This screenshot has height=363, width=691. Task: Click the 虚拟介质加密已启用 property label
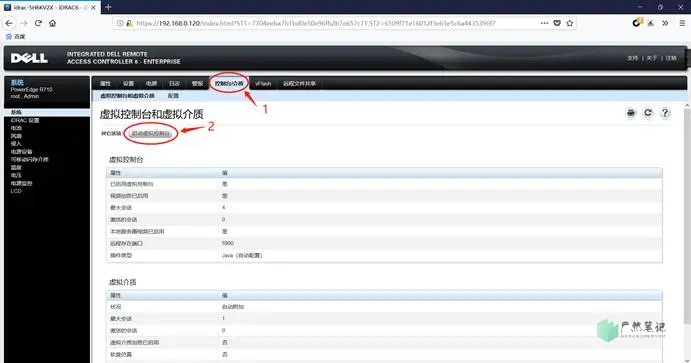134,342
